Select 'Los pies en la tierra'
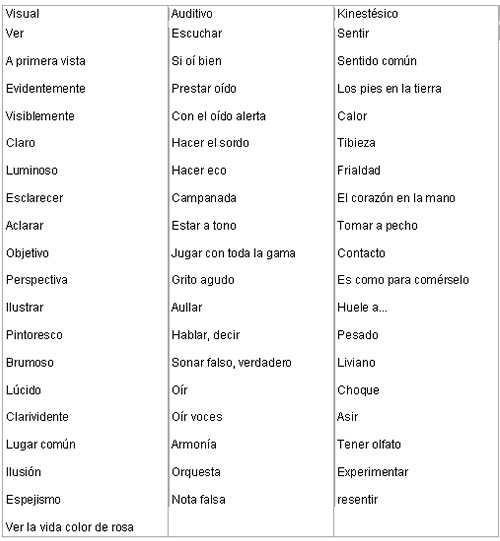 (x=389, y=89)
